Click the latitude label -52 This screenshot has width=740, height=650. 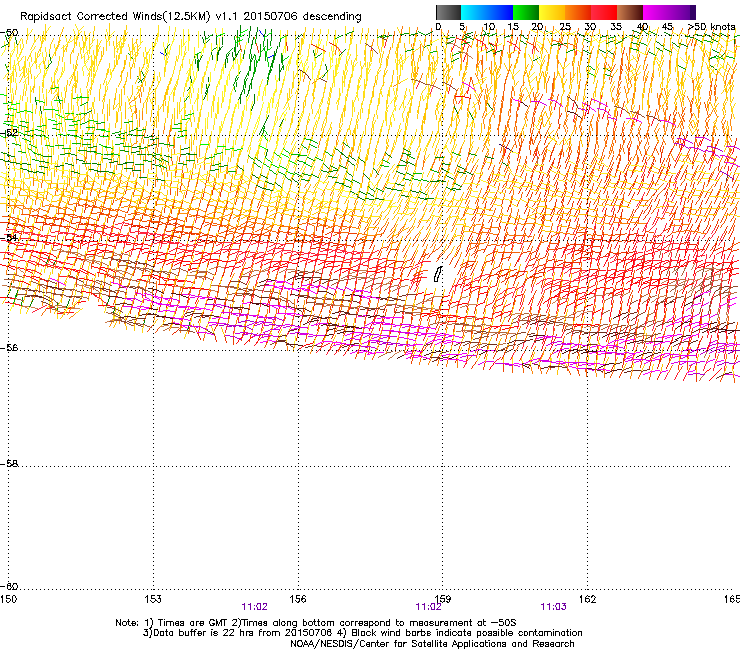coord(9,133)
